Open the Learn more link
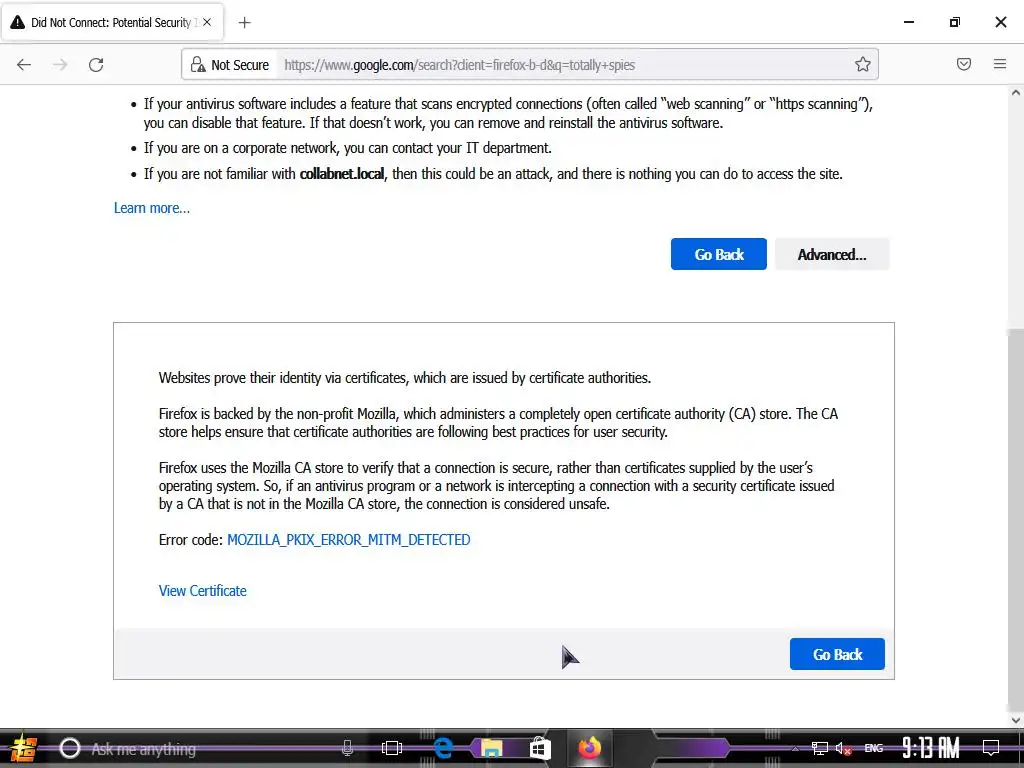The height and width of the screenshot is (768, 1024). 152,208
